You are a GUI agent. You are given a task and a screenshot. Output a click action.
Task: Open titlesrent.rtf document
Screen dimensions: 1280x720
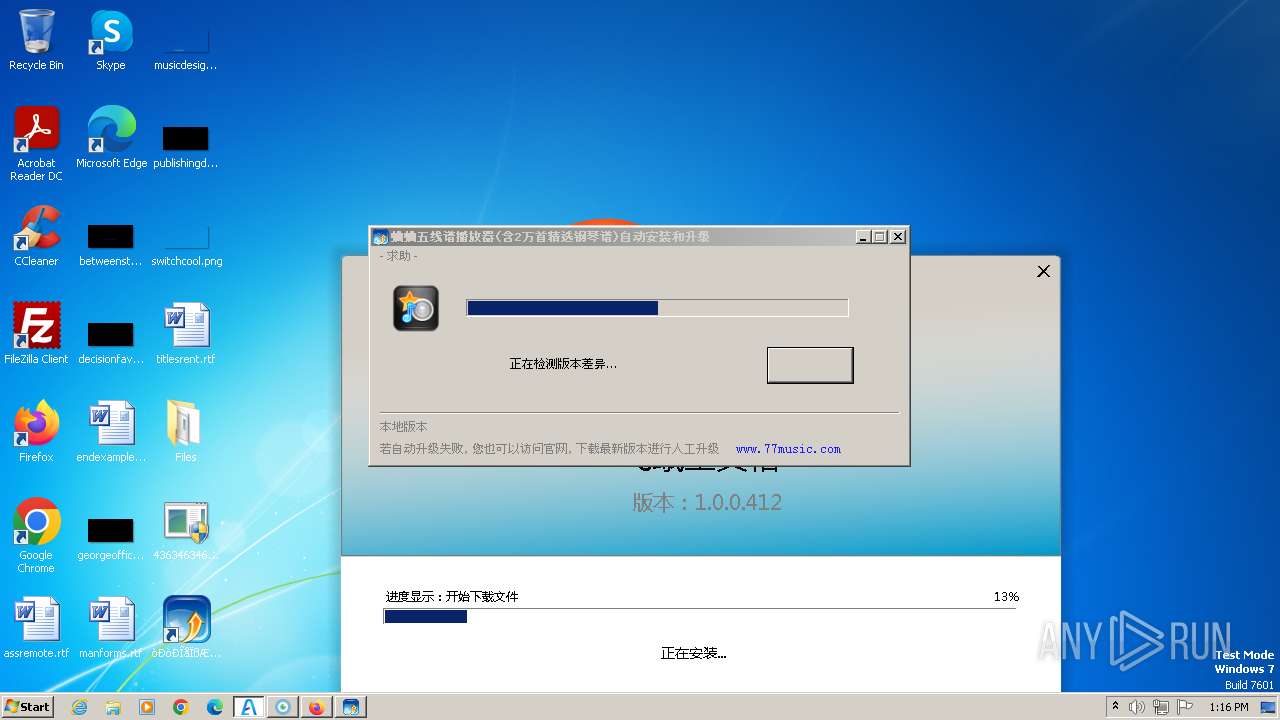pos(186,334)
